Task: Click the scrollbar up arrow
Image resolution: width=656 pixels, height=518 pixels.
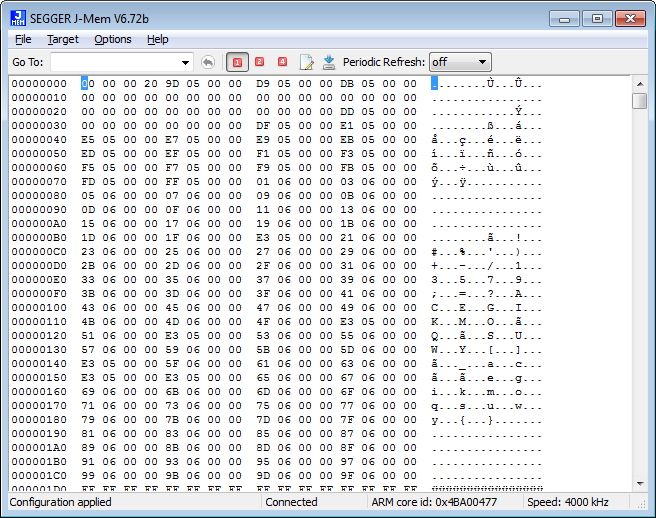Action: click(640, 83)
